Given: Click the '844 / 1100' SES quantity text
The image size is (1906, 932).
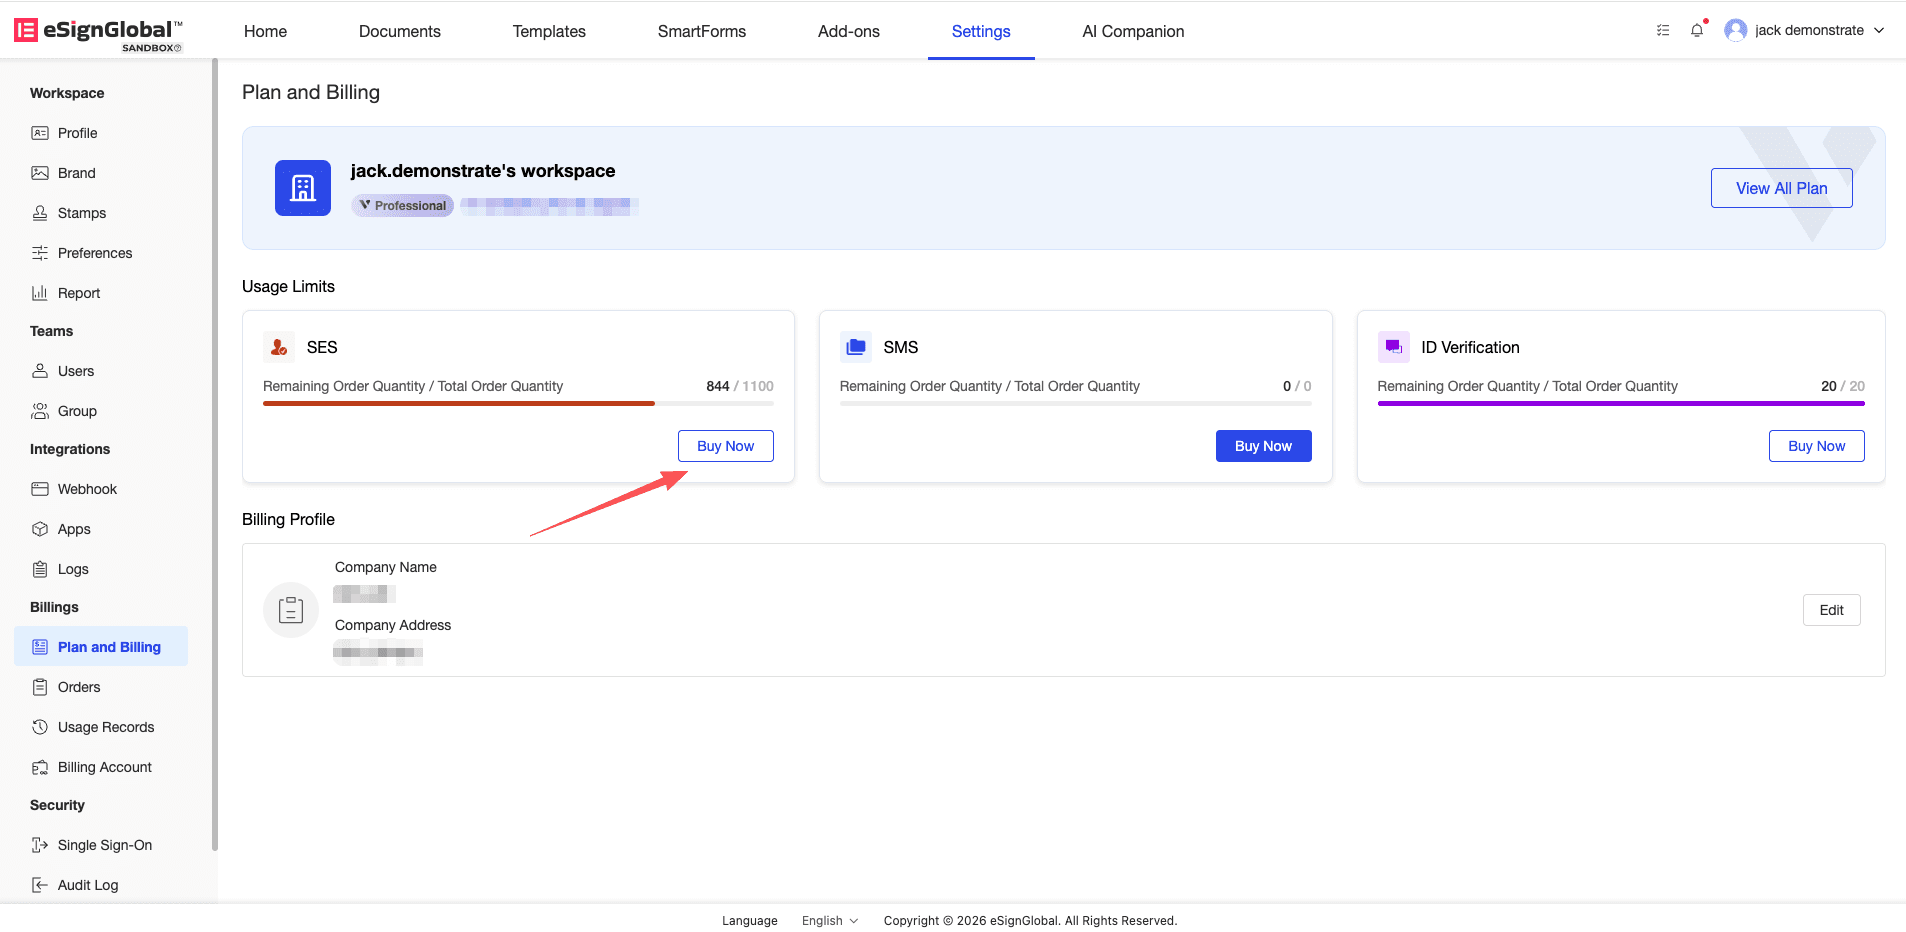Looking at the screenshot, I should (x=740, y=386).
